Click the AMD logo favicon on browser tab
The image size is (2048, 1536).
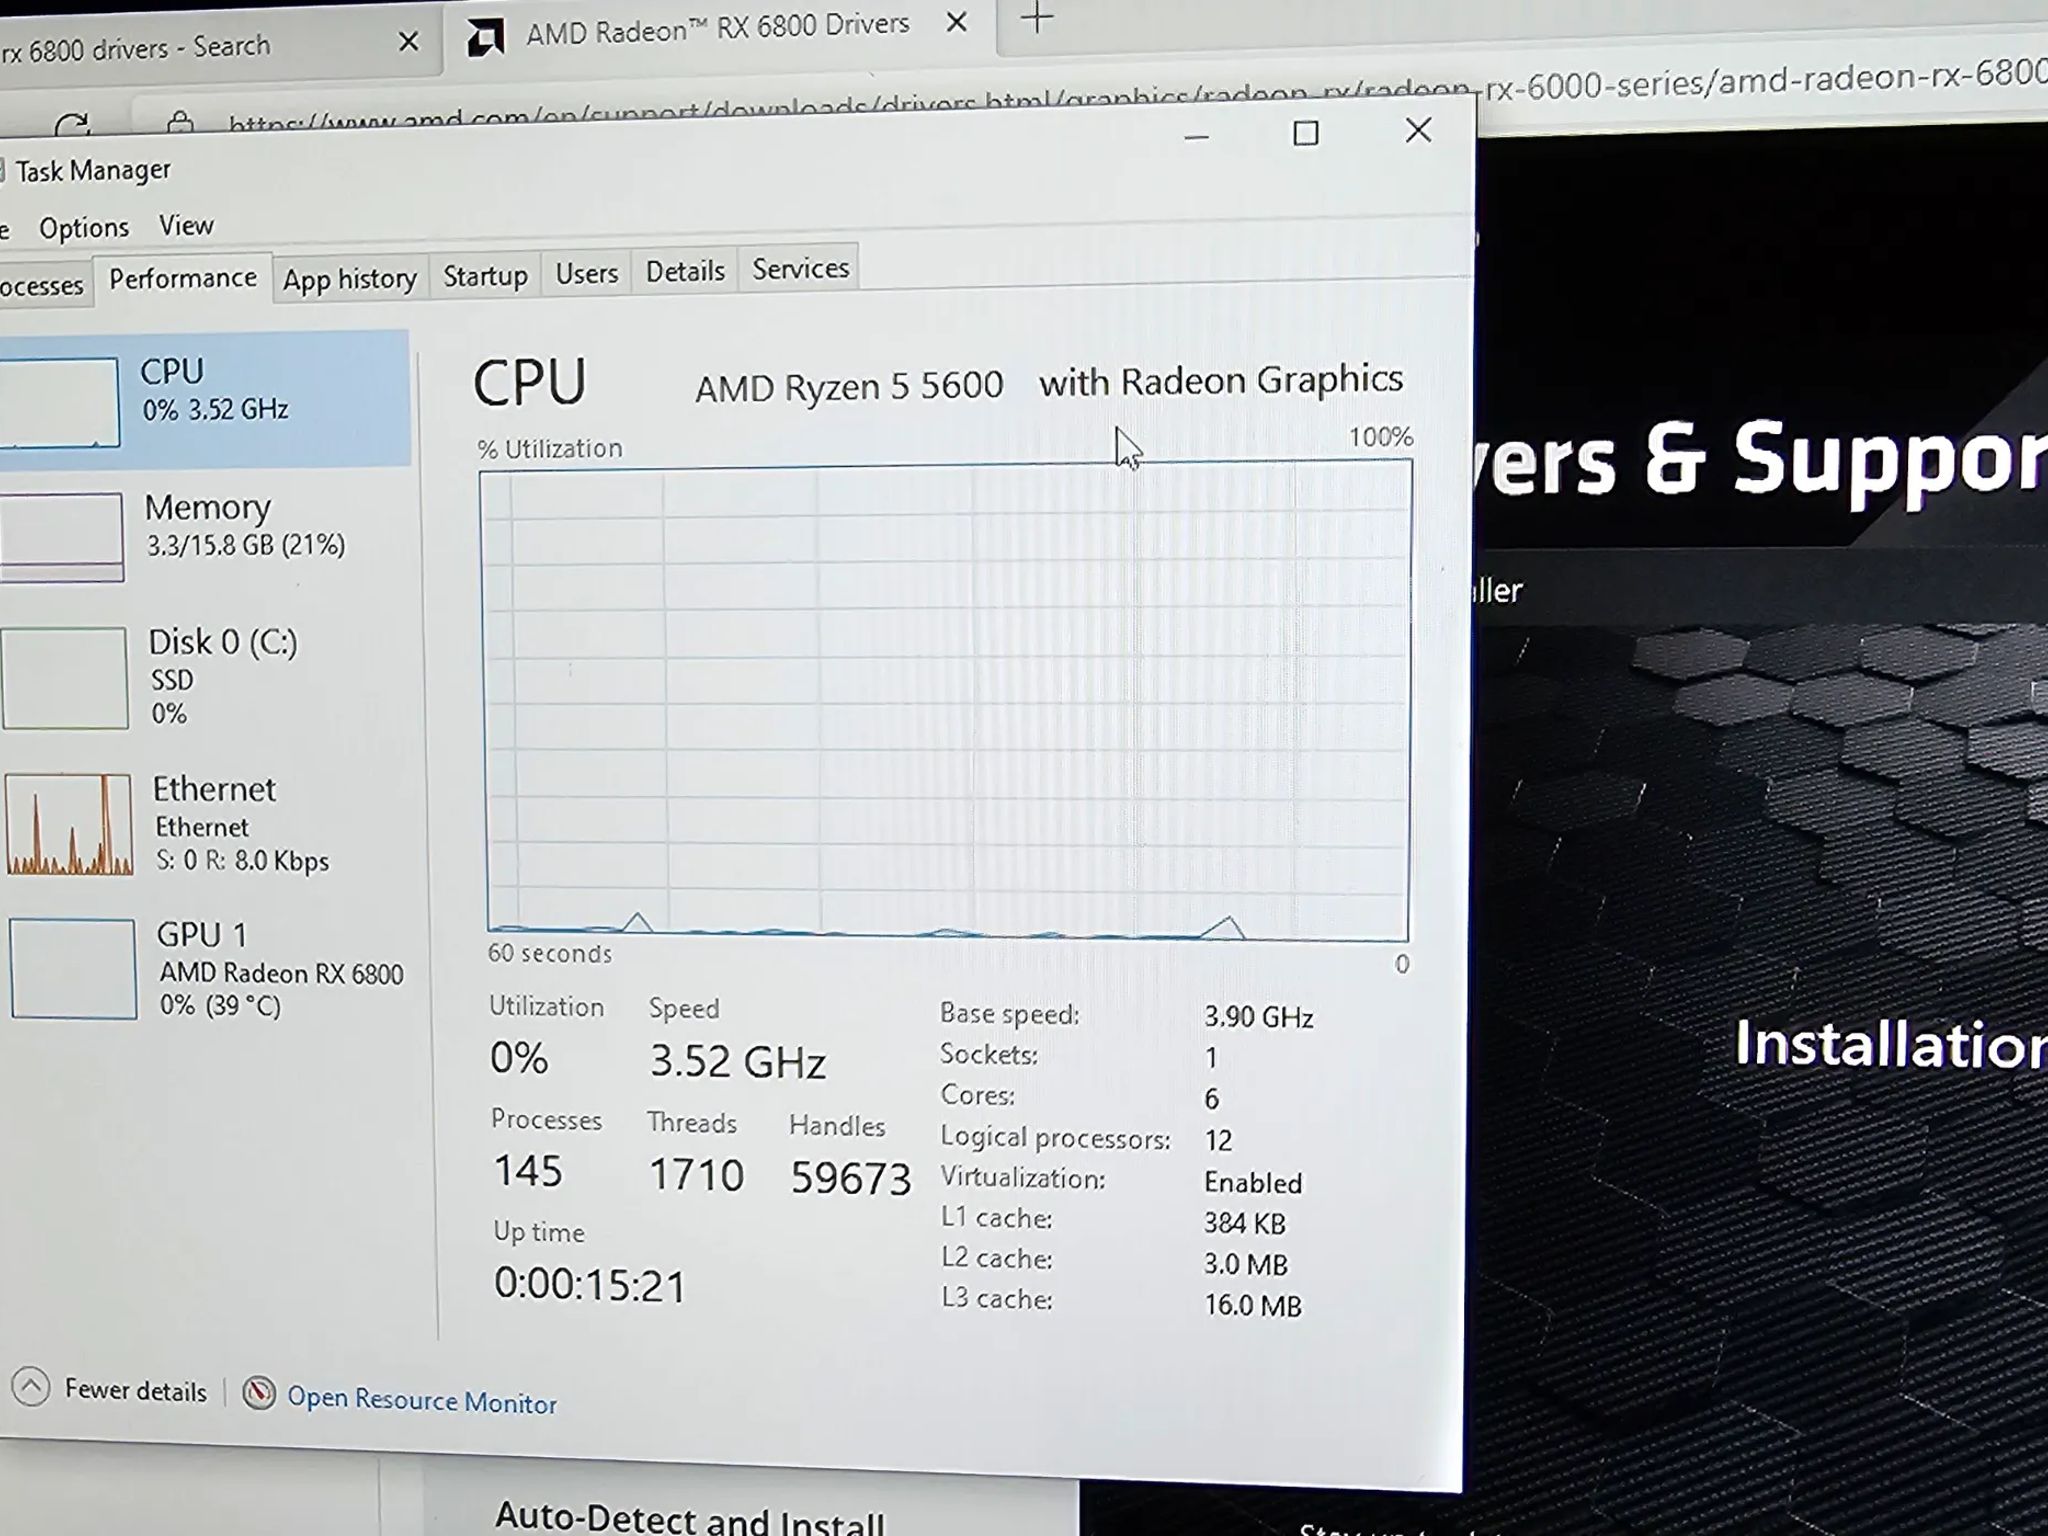coord(486,37)
